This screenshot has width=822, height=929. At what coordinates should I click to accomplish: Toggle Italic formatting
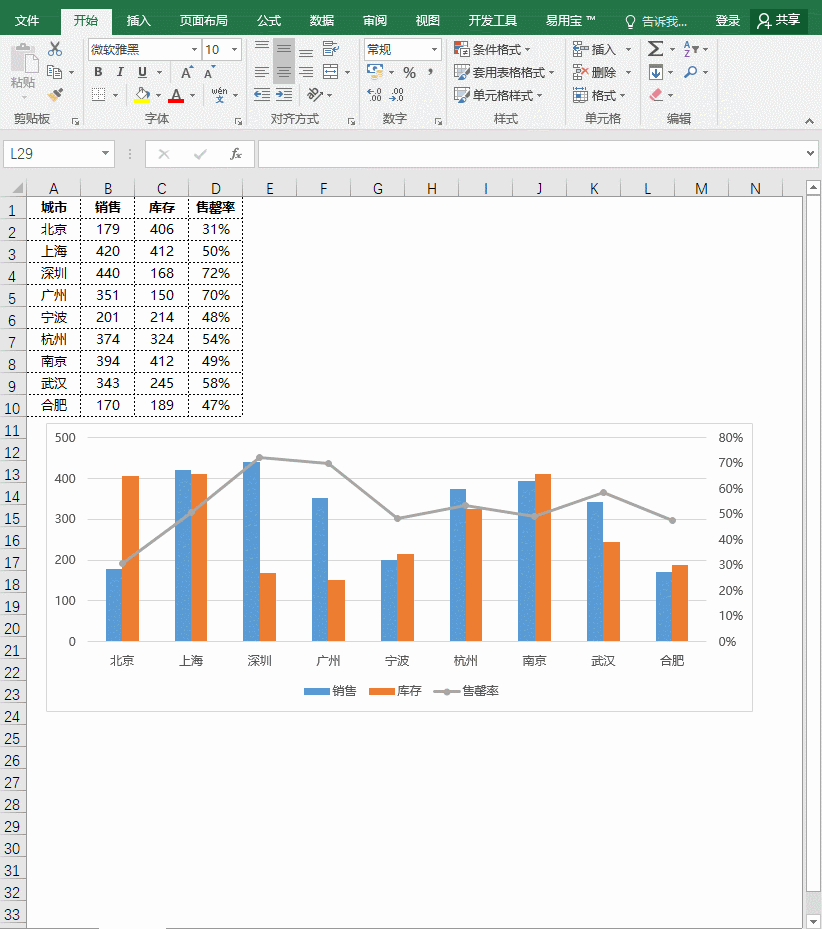point(120,72)
